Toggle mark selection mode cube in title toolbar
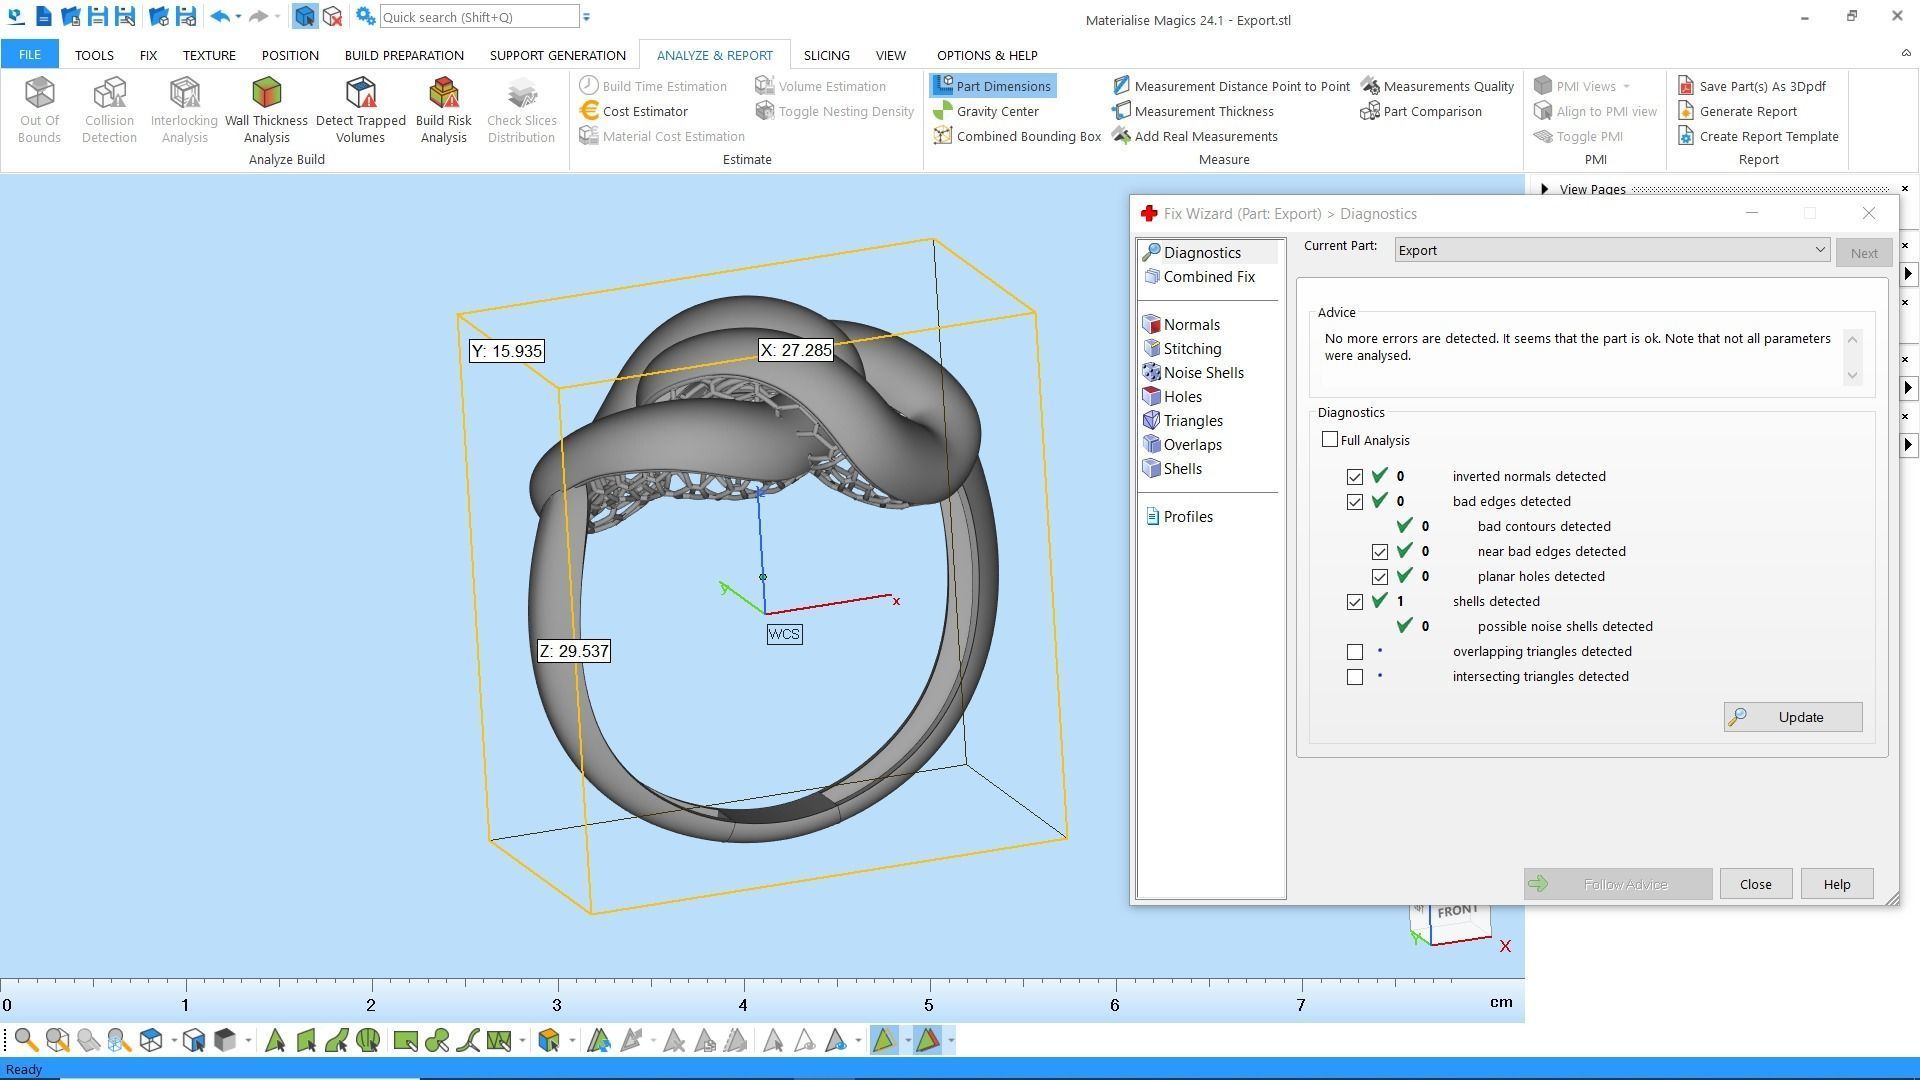Viewport: 1920px width, 1080px height. [x=305, y=17]
